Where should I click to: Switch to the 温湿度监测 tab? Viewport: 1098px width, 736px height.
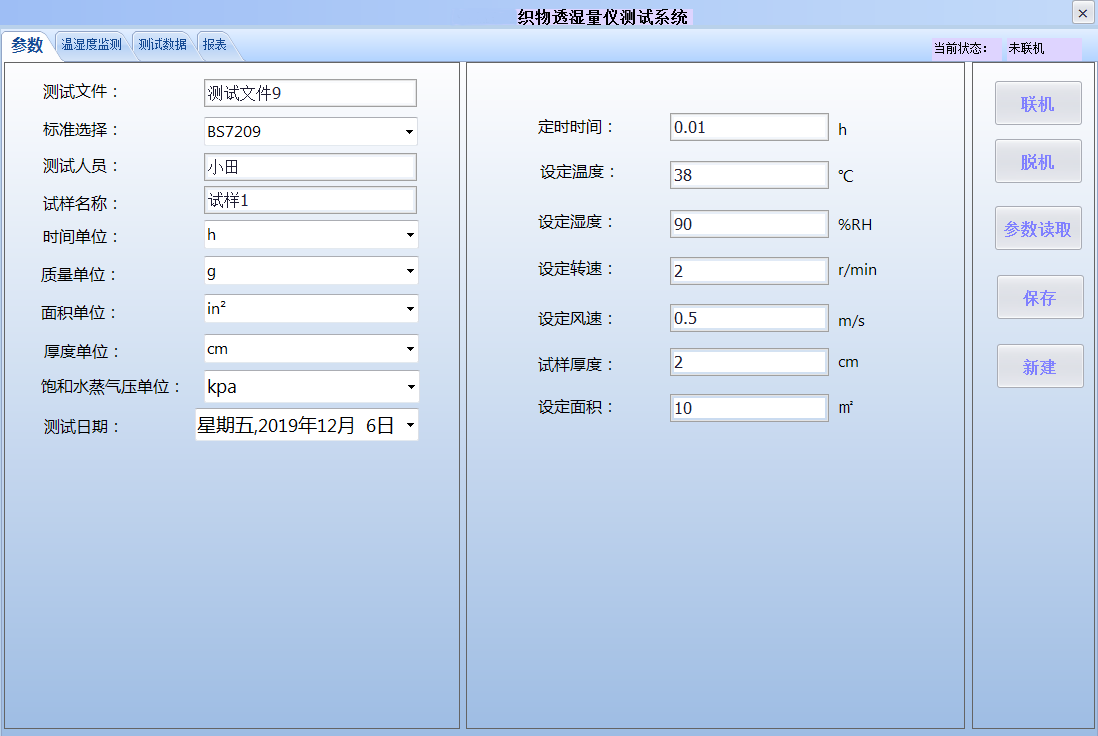[x=91, y=44]
